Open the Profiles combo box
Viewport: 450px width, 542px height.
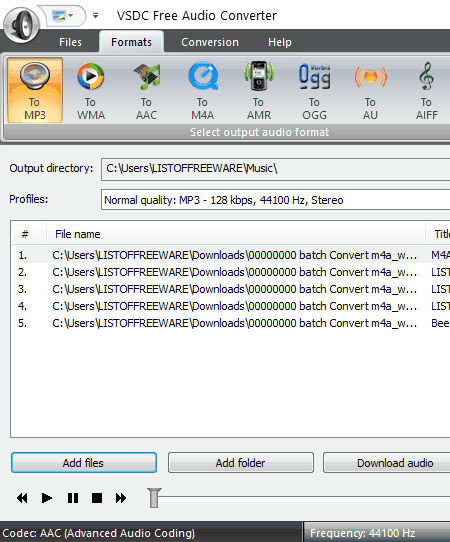click(275, 199)
